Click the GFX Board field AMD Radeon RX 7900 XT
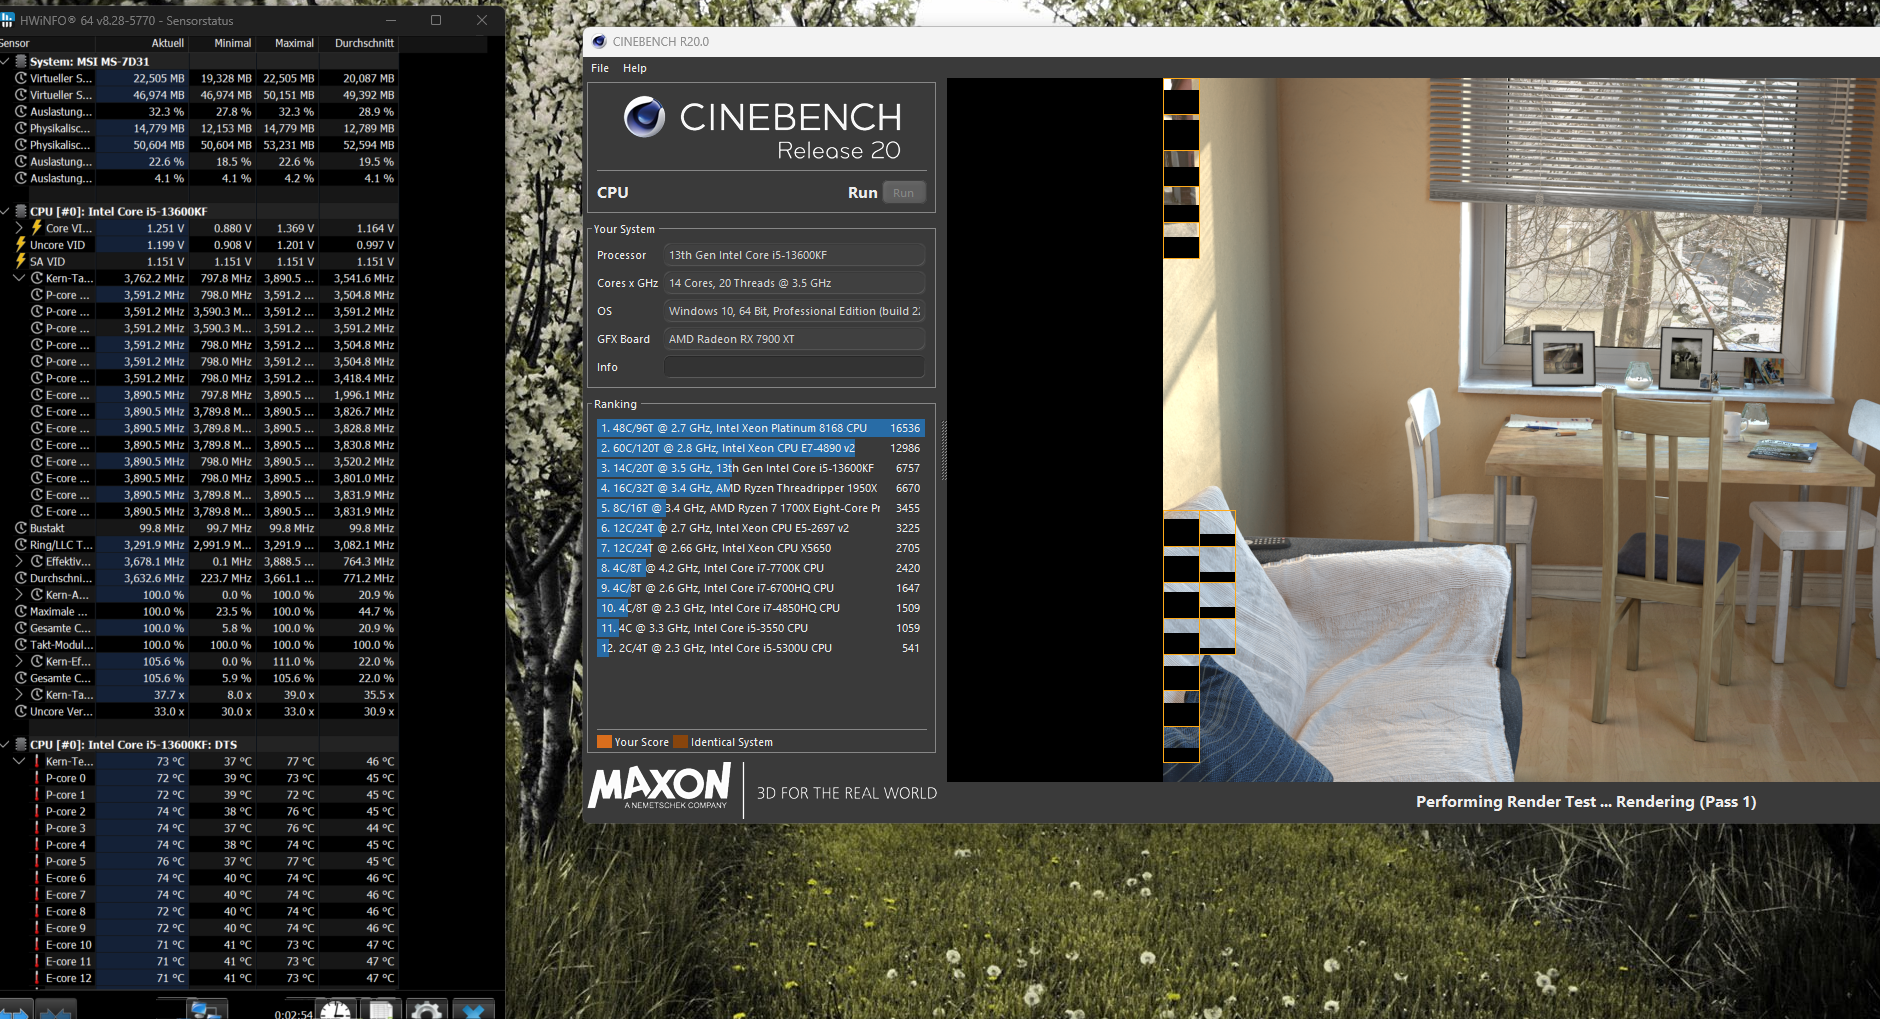The image size is (1880, 1019). point(795,339)
